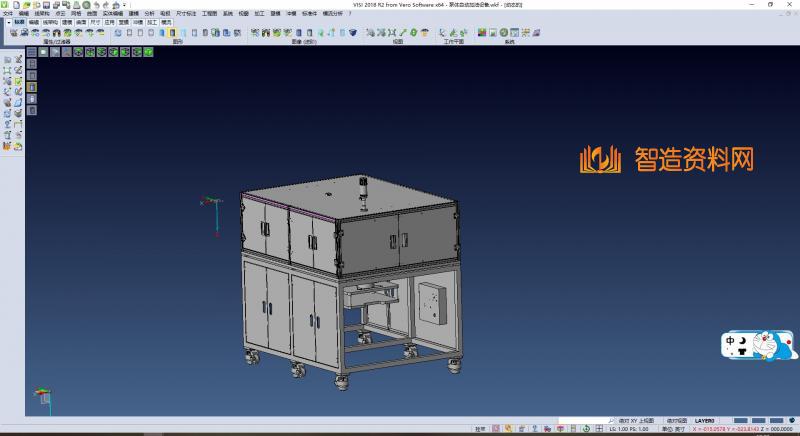Click the first blue color swatch beside LAYER0

741,421
